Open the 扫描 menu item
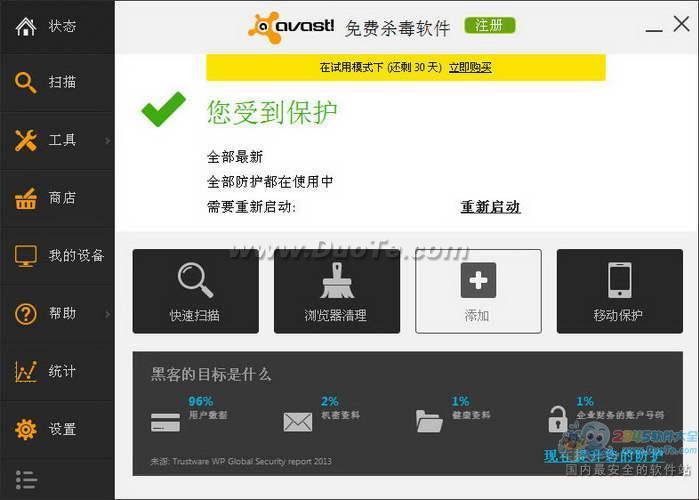 (57, 82)
